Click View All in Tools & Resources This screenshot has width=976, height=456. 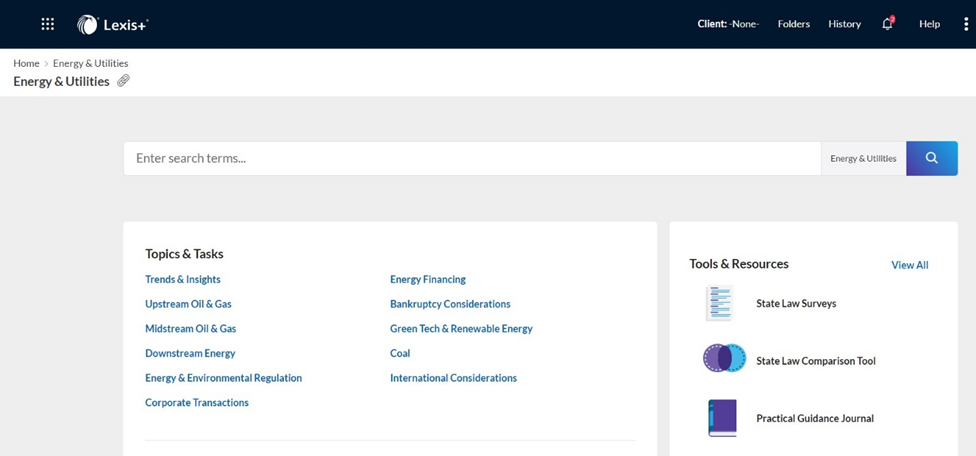(x=909, y=265)
